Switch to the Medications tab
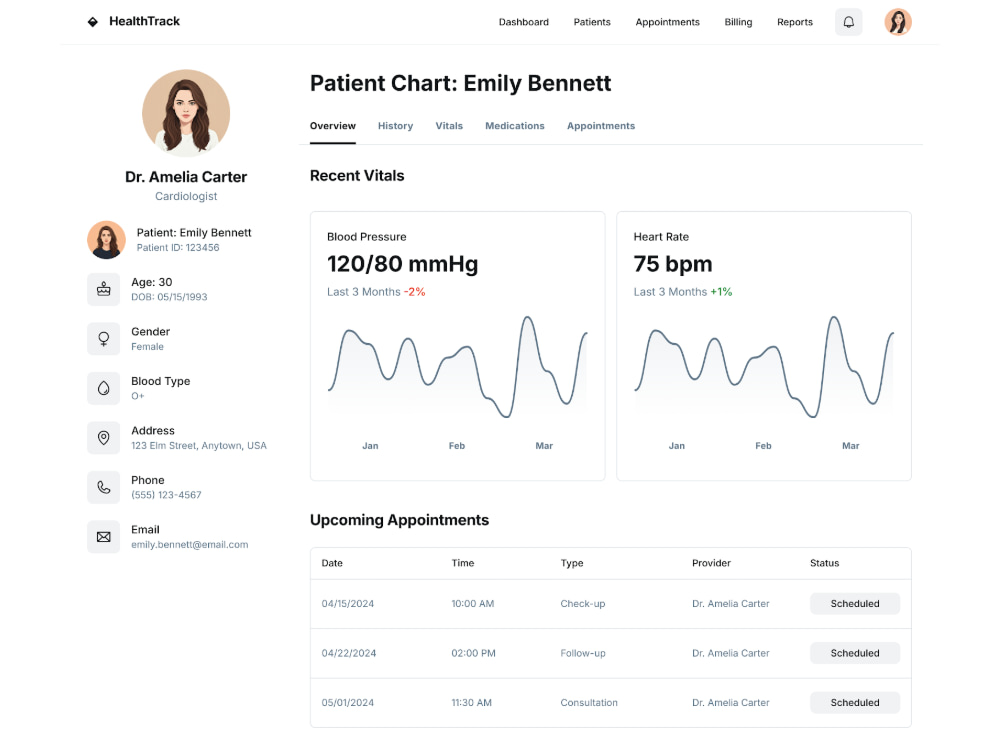The height and width of the screenshot is (750, 1000). (515, 126)
